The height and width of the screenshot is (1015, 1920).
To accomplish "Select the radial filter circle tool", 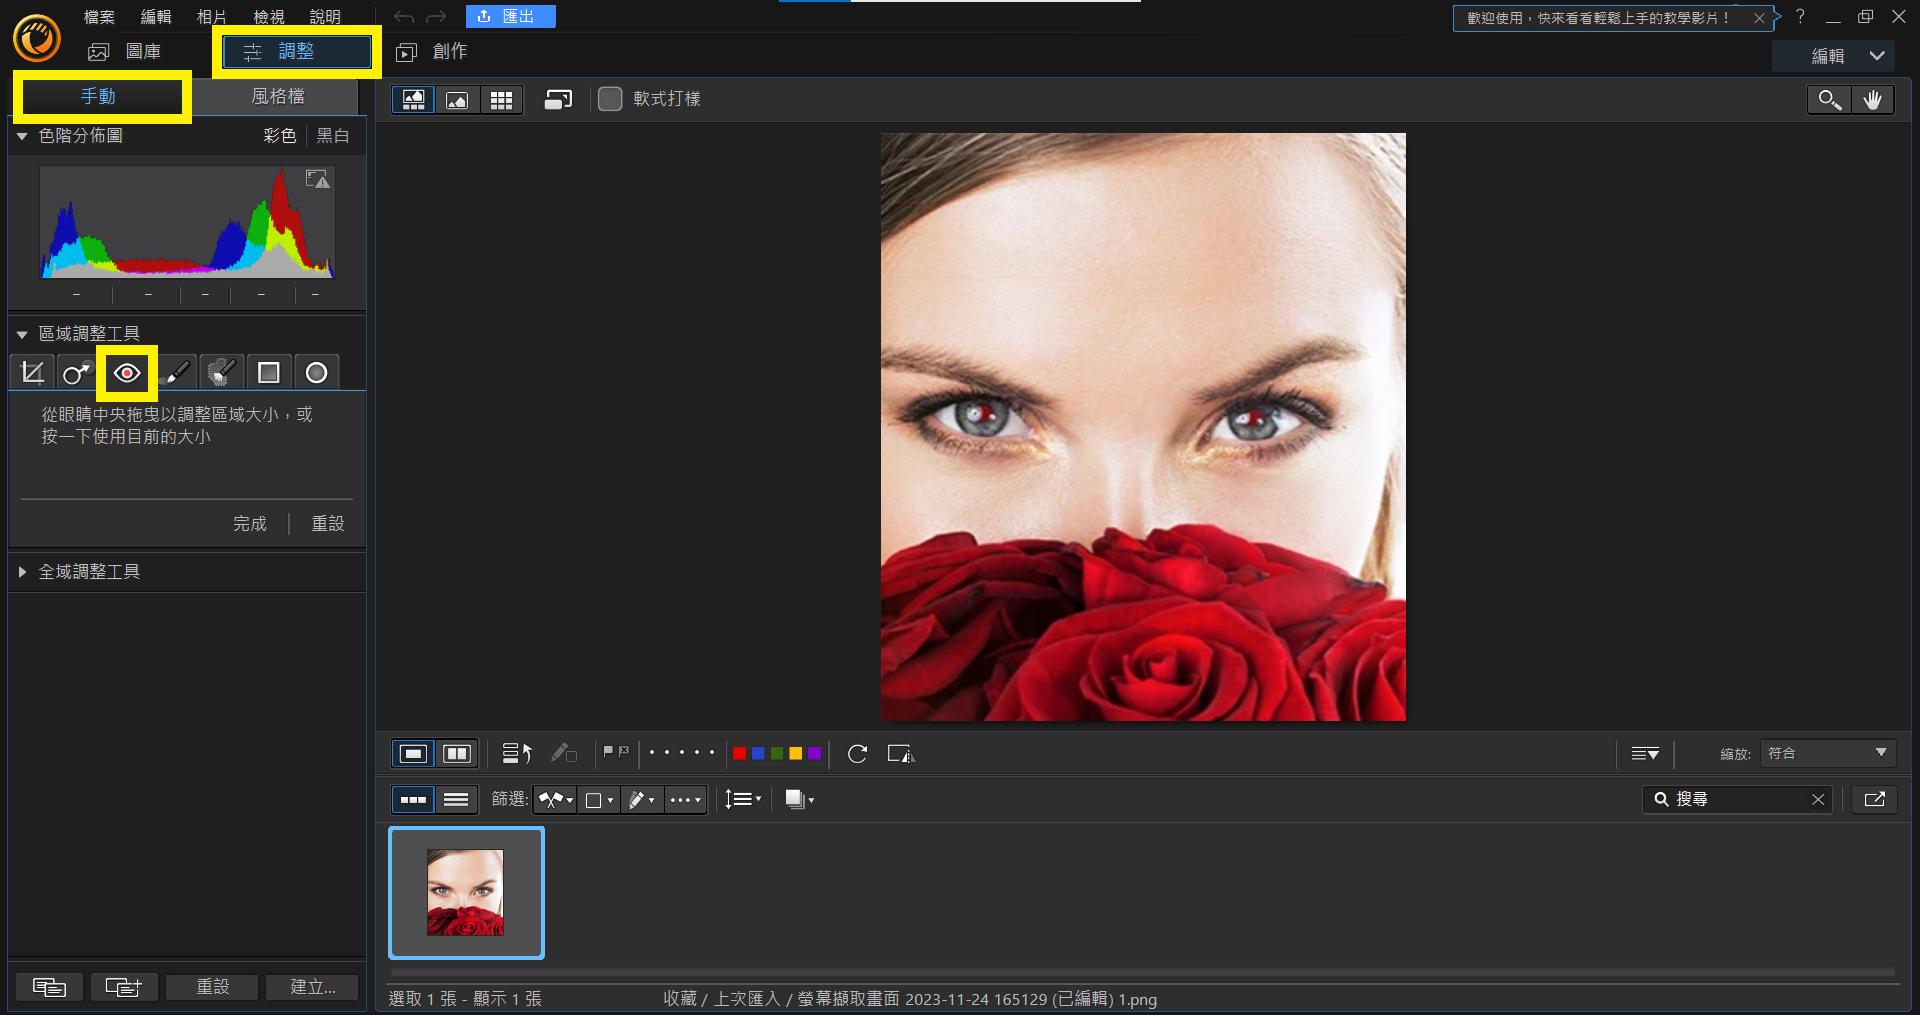I will 316,373.
